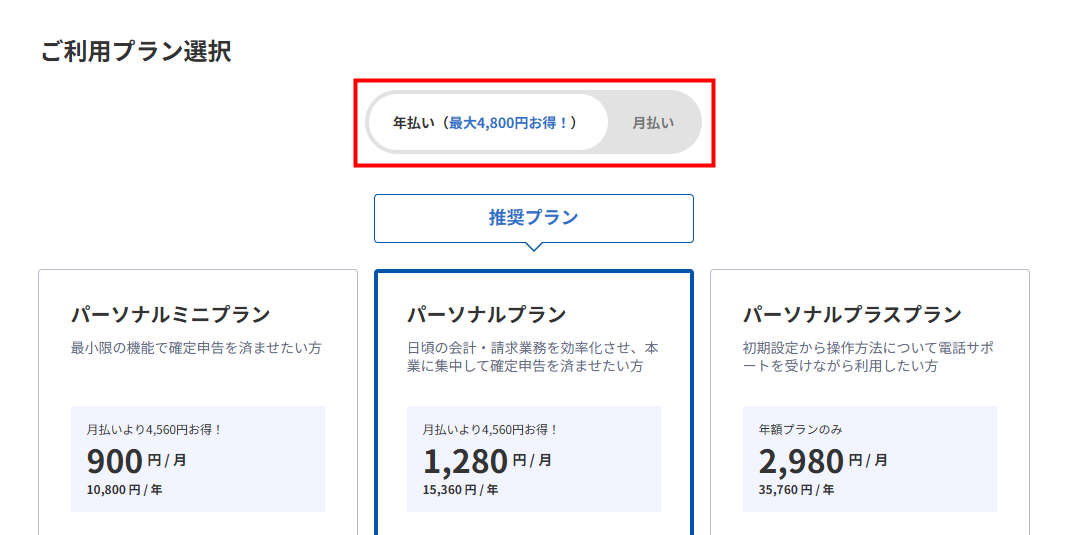Select the パーソナルプラスプラン card

pyautogui.click(x=869, y=402)
